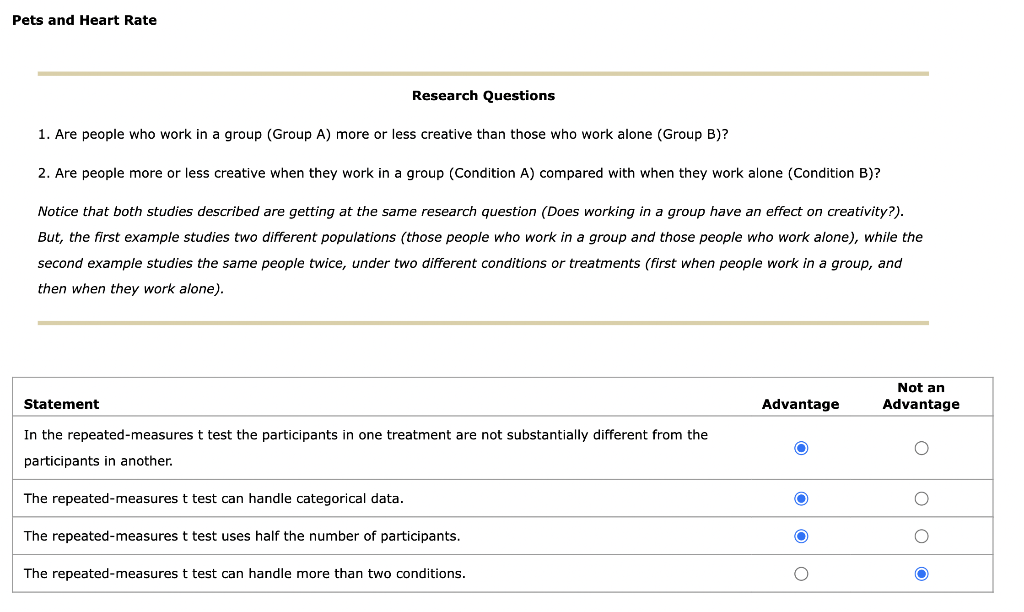Viewport: 1024px width, 612px height.
Task: Select Advantage for the participants statement
Action: tap(800, 447)
